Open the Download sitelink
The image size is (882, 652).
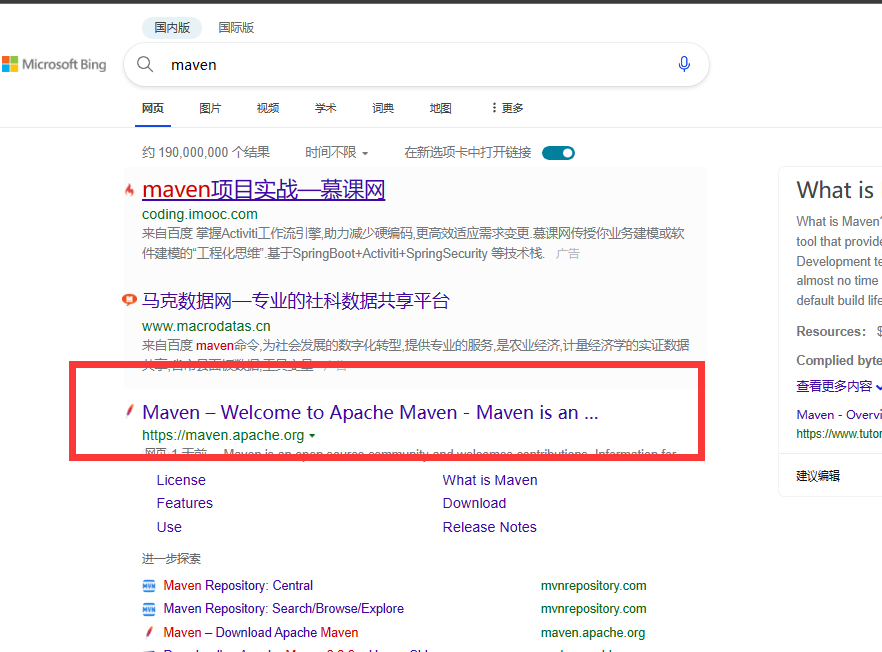[x=474, y=503]
